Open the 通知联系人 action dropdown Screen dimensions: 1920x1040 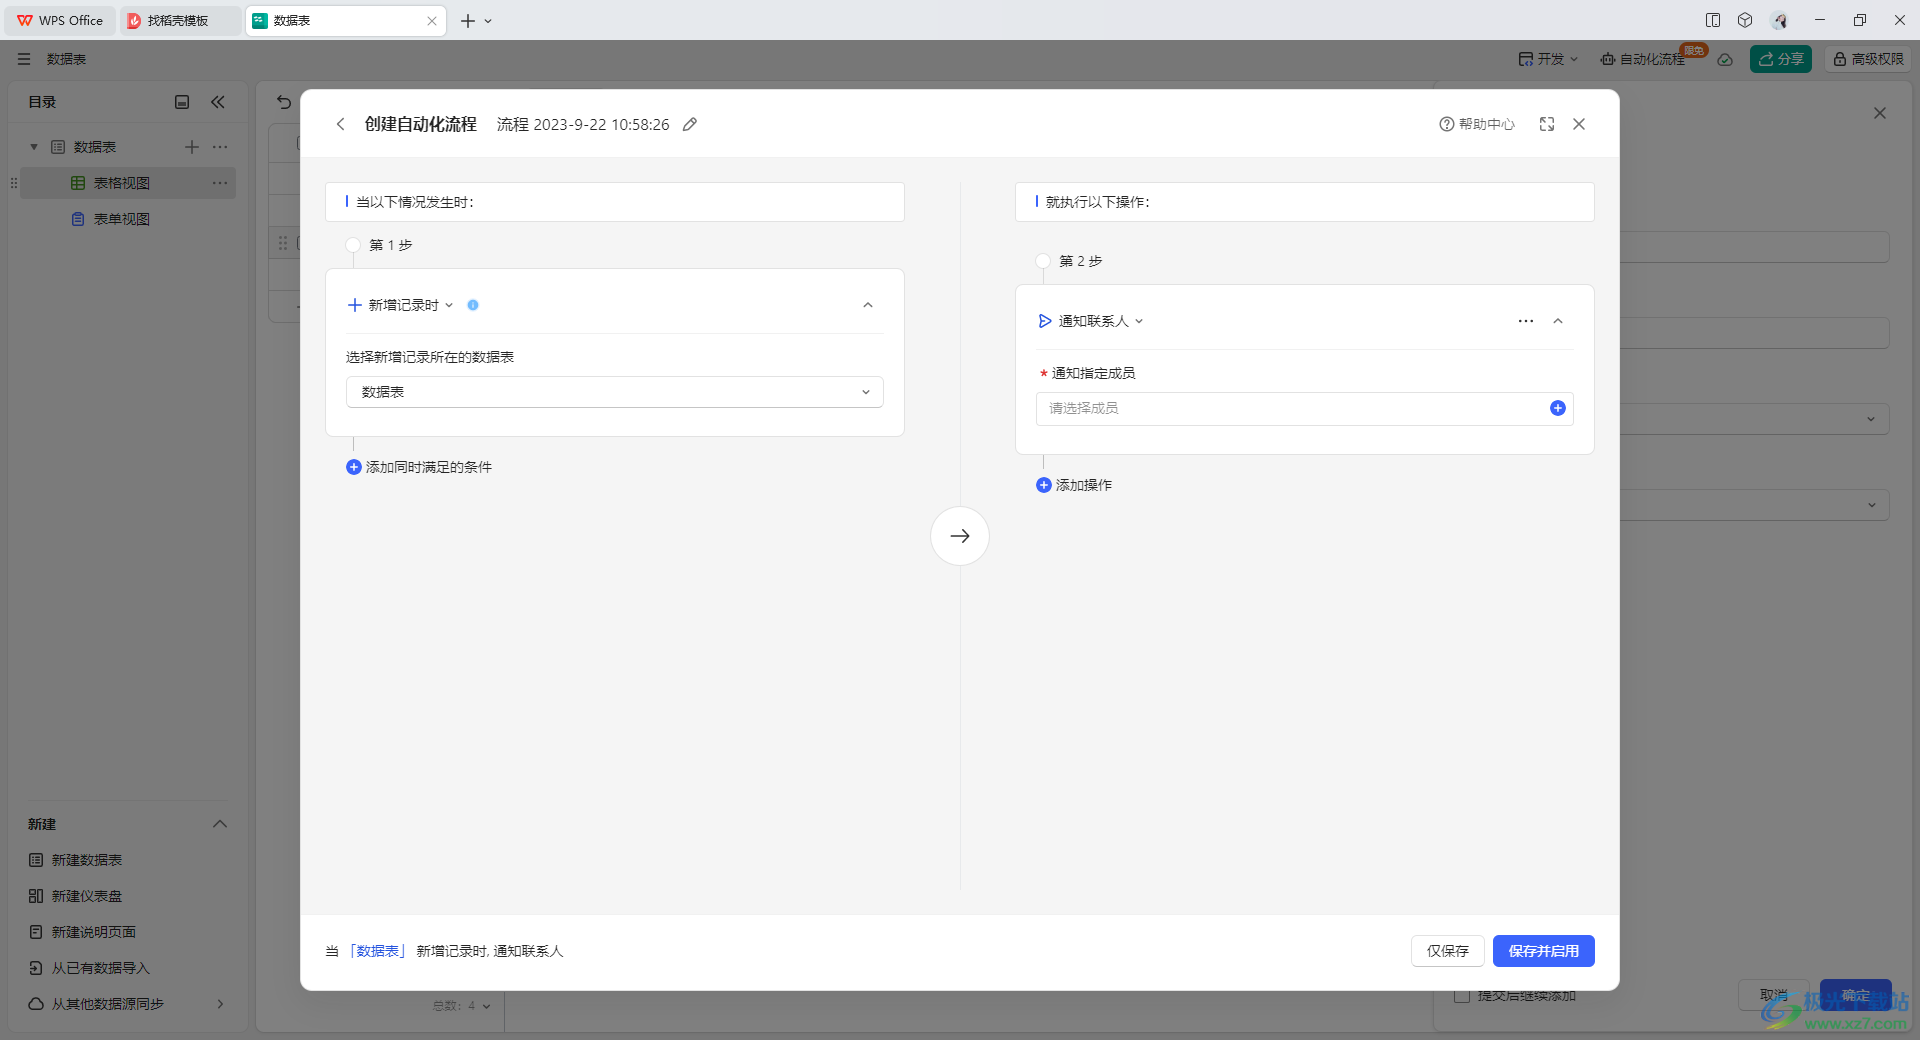[1091, 321]
